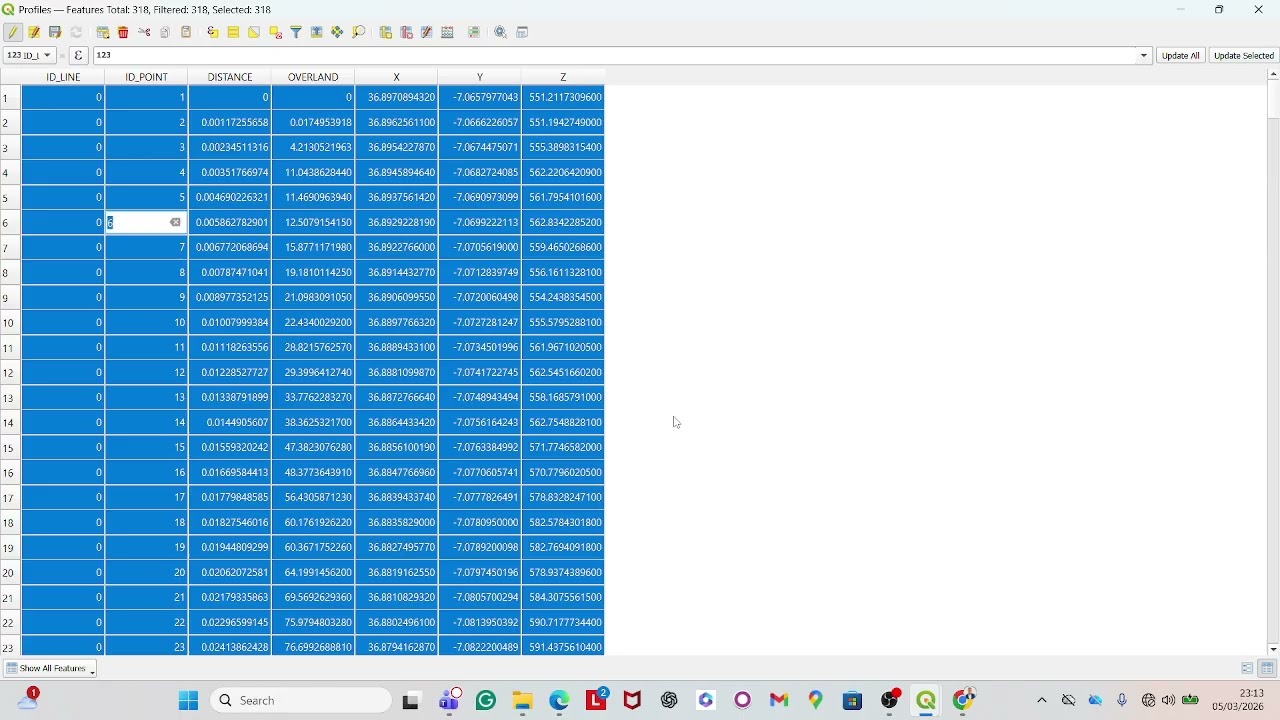Switch to form view icon
This screenshot has width=1280, height=720.
1247,668
